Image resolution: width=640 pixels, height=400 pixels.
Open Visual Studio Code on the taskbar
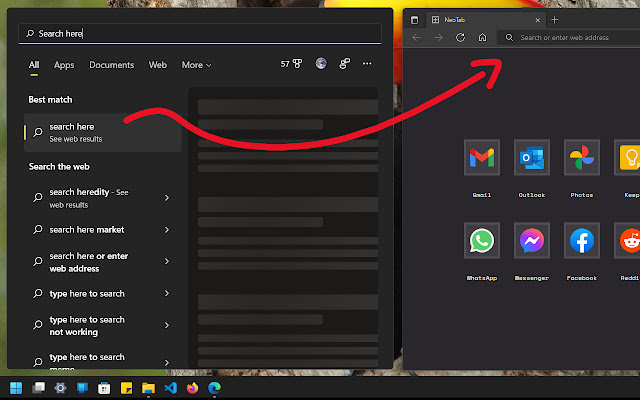point(171,388)
